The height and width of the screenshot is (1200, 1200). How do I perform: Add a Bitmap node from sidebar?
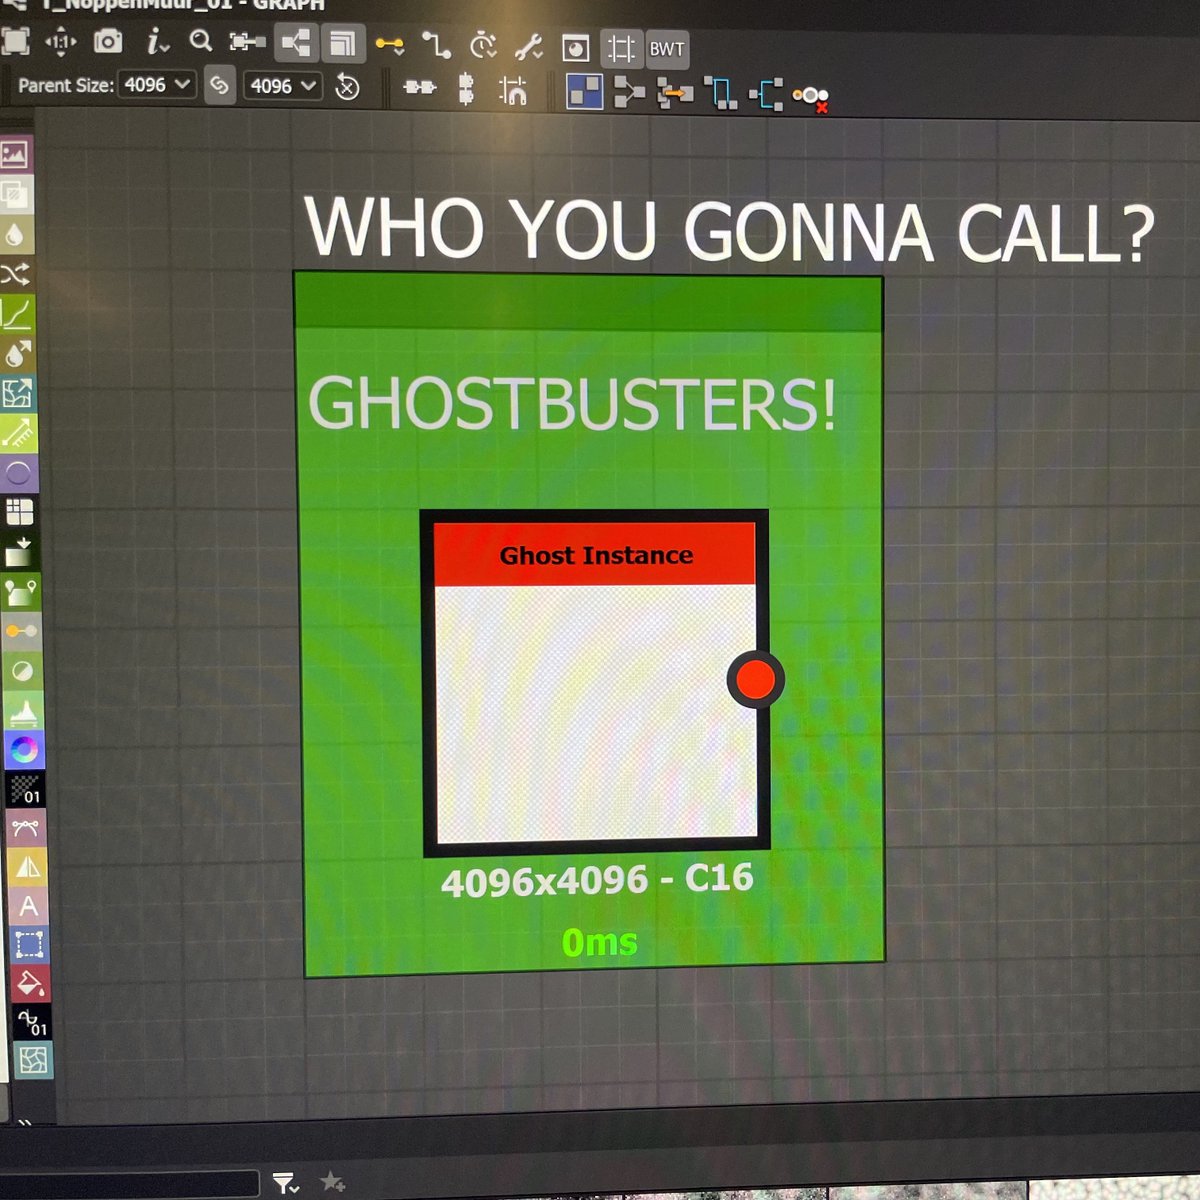click(15, 154)
